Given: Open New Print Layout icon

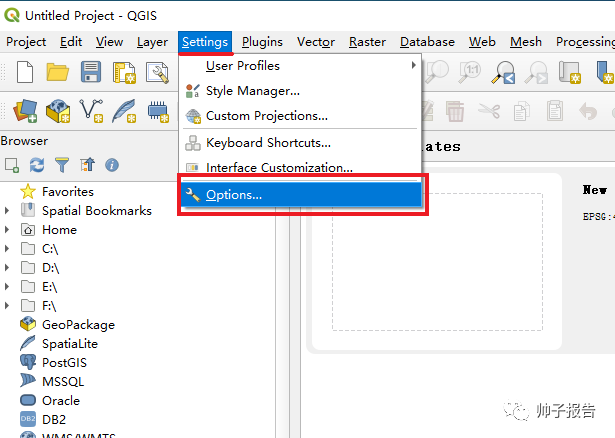Looking at the screenshot, I should point(124,73).
